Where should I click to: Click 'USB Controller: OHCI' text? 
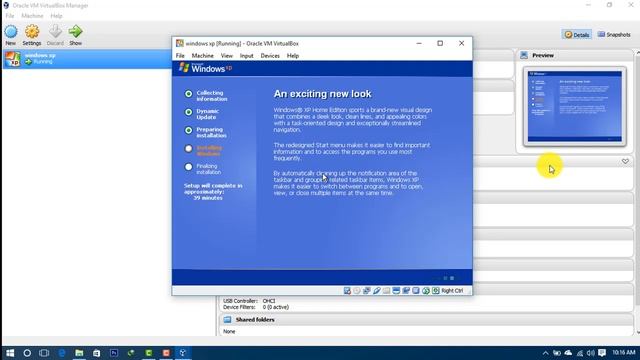[x=249, y=301]
